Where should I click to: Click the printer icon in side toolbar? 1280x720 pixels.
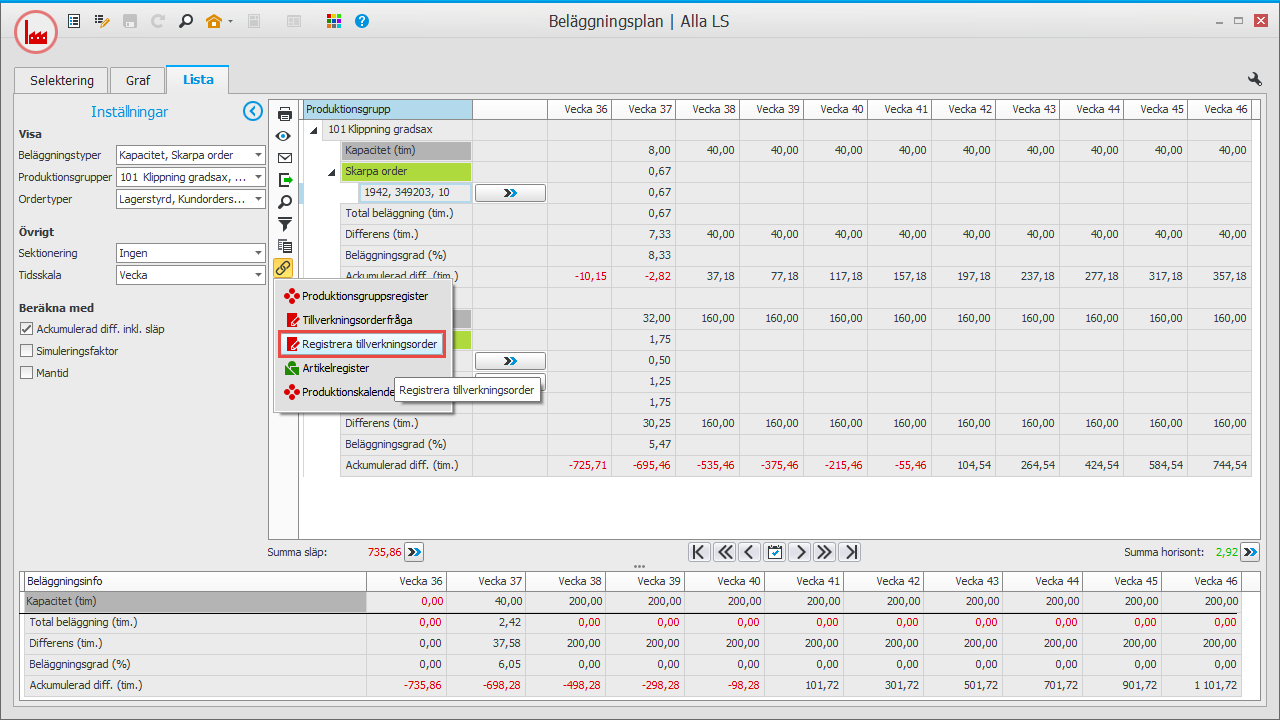click(284, 114)
